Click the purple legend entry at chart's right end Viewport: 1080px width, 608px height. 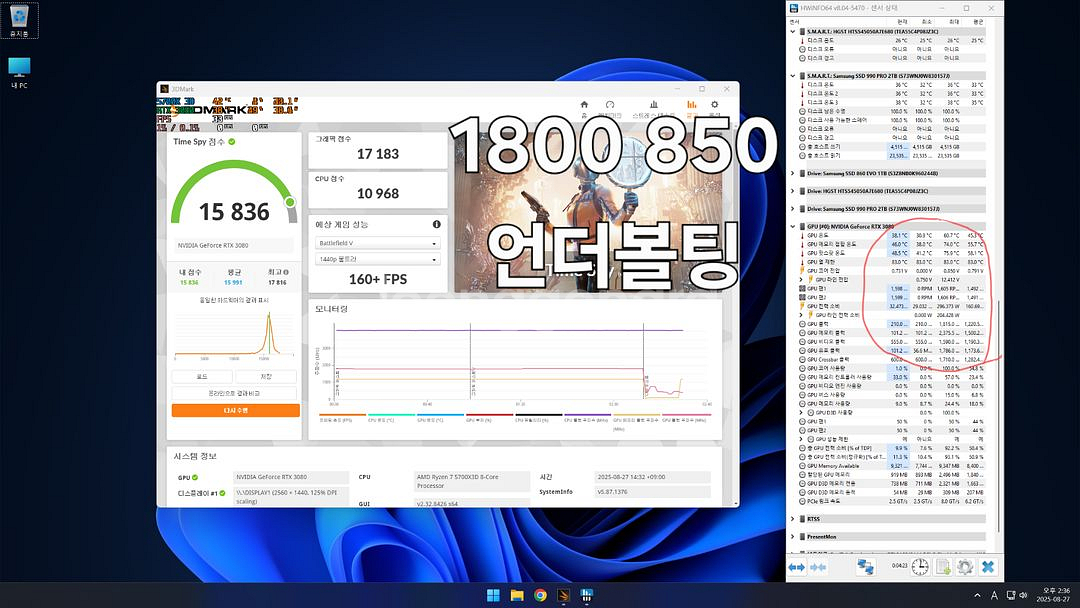coord(687,417)
